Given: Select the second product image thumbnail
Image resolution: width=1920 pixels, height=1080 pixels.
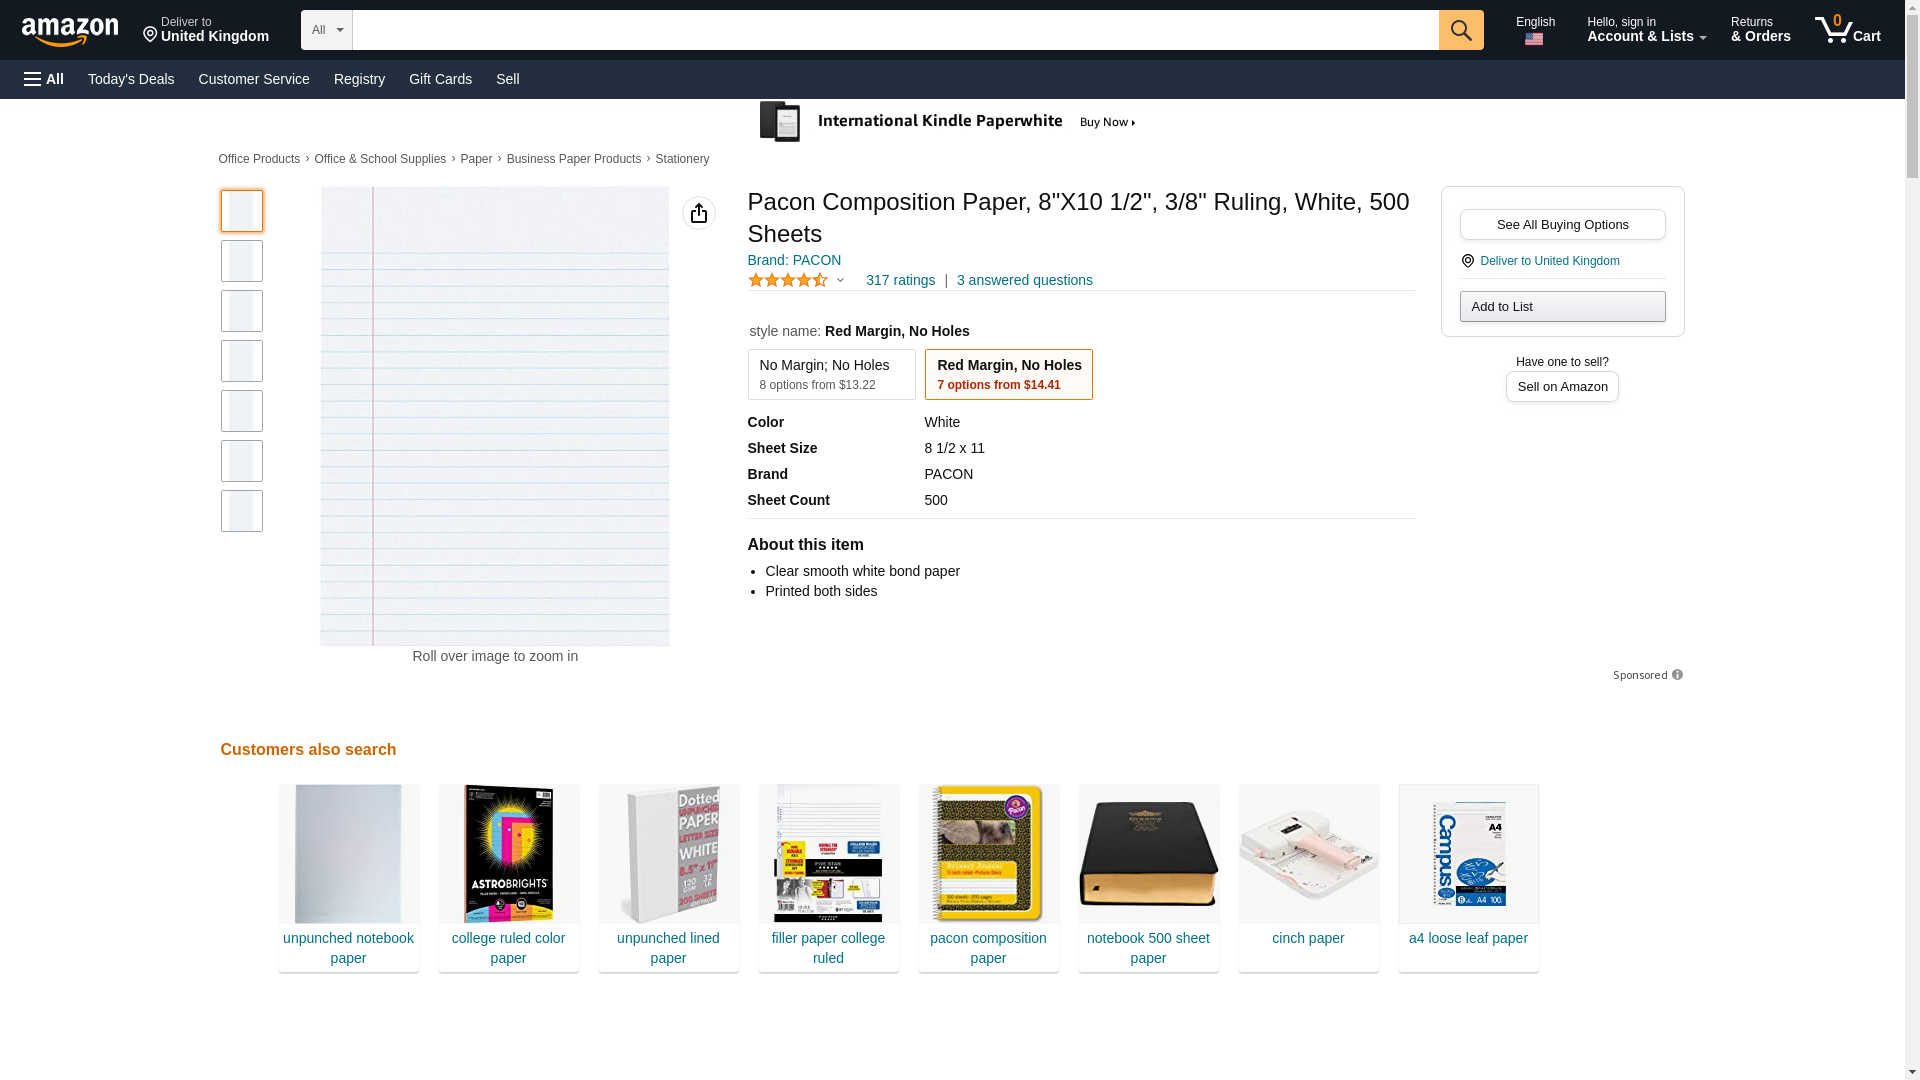Looking at the screenshot, I should [242, 261].
